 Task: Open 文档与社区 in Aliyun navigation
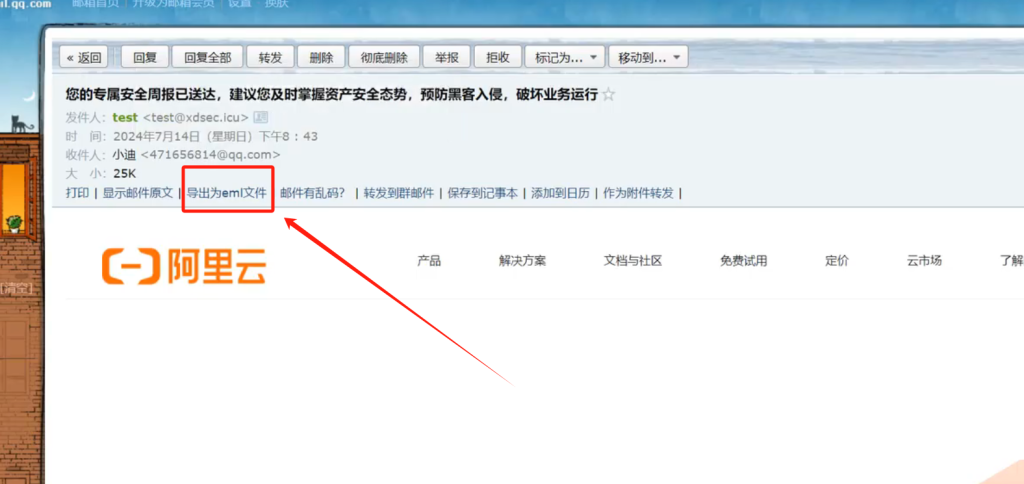(633, 261)
